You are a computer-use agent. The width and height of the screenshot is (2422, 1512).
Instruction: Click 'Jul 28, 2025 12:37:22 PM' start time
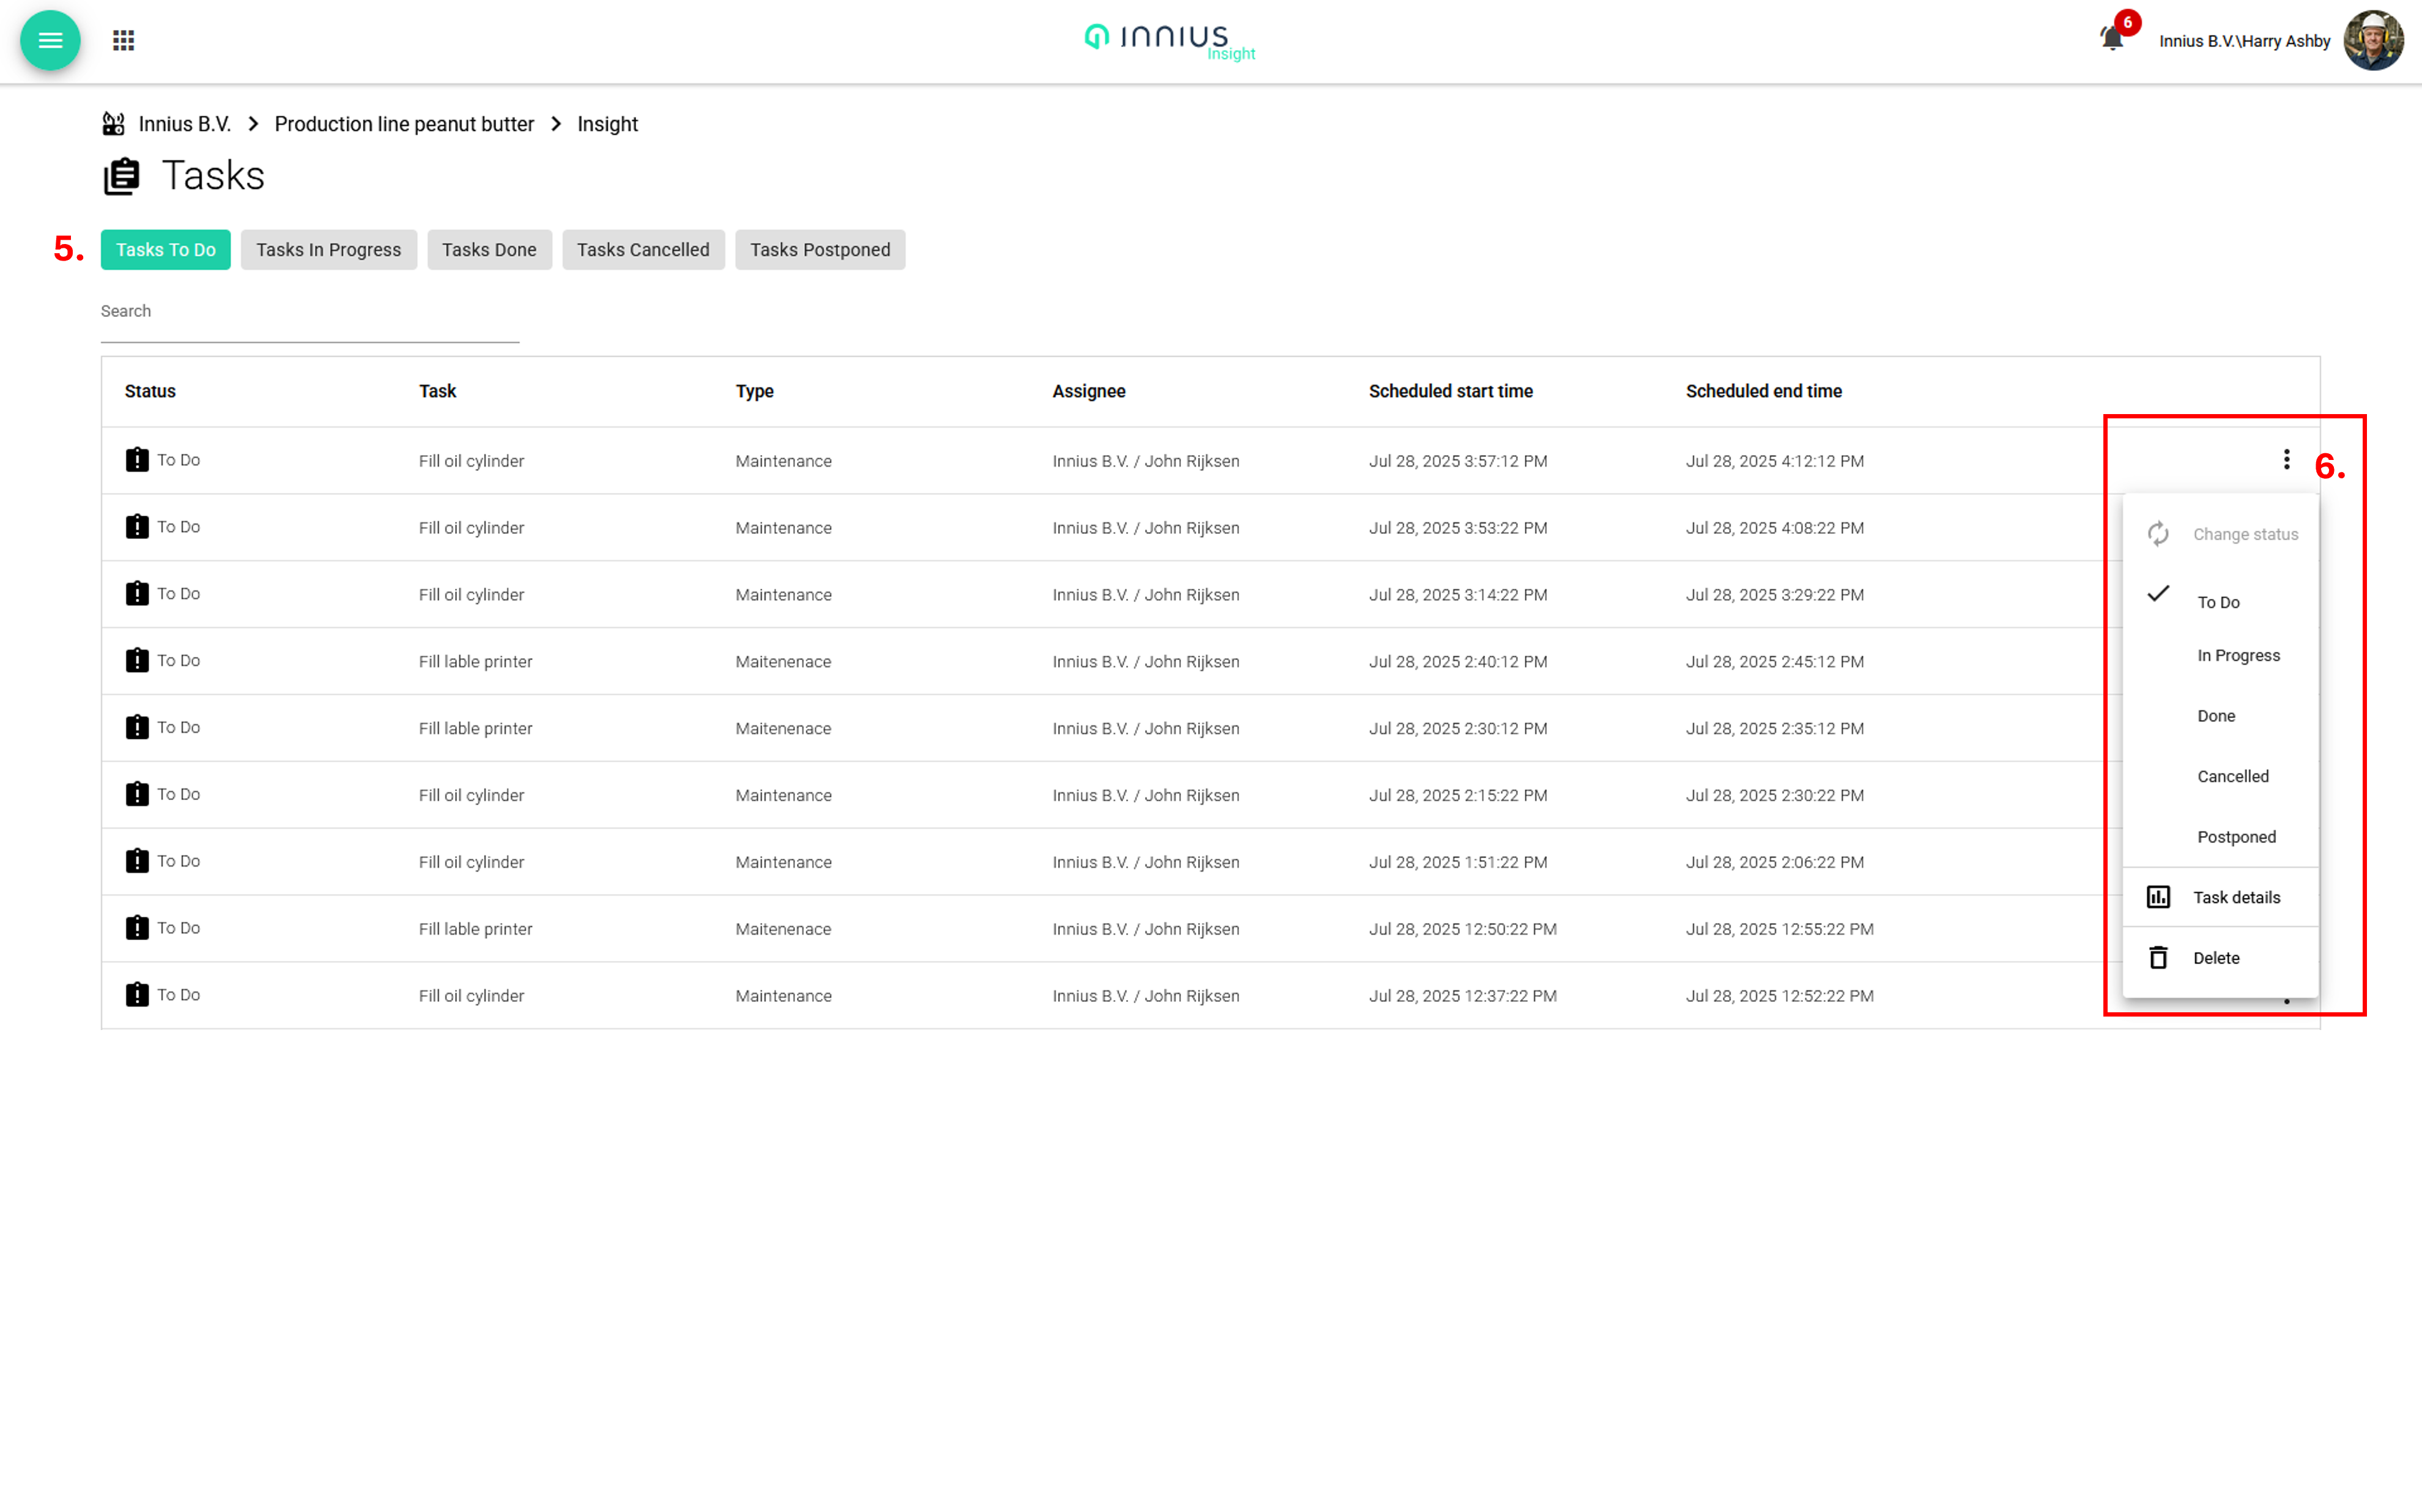click(x=1463, y=996)
